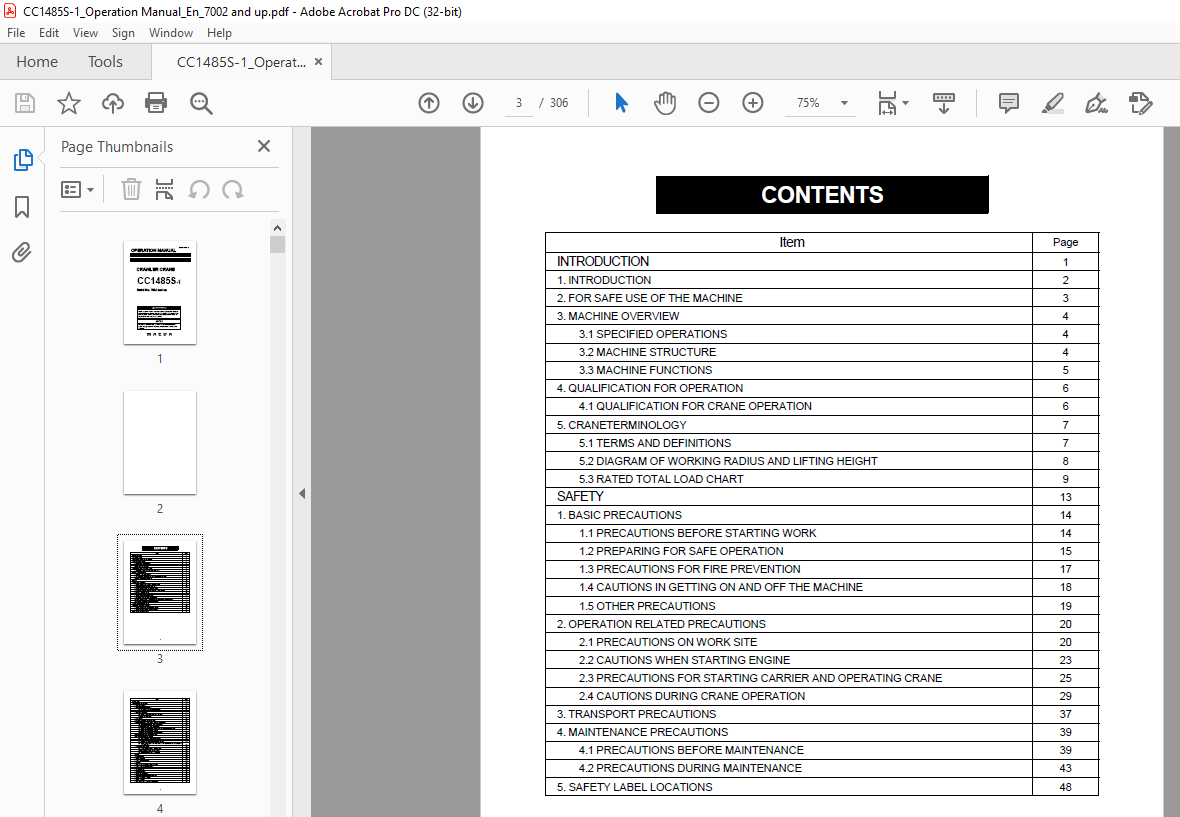Click the '4.2 PRECAUTIONS DURING MAINTENANCE' entry

click(x=690, y=769)
